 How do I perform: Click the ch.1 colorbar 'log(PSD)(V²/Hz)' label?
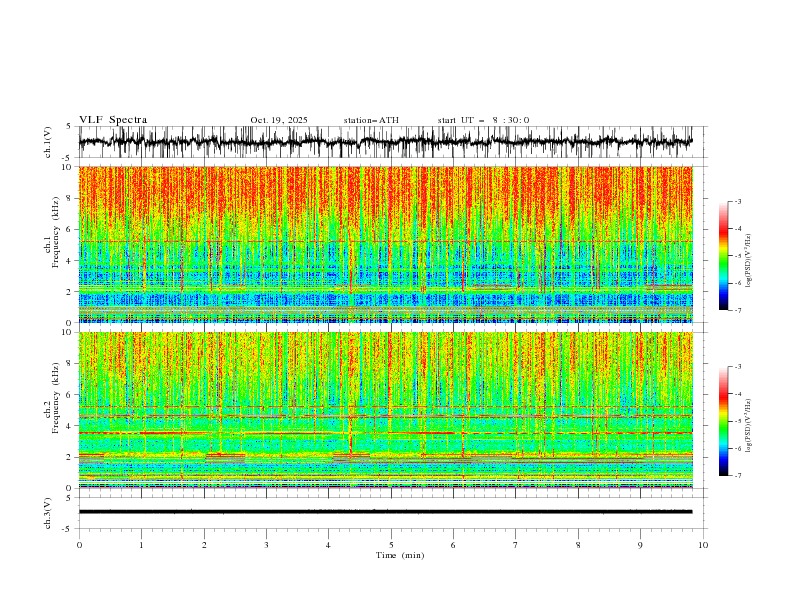point(749,261)
